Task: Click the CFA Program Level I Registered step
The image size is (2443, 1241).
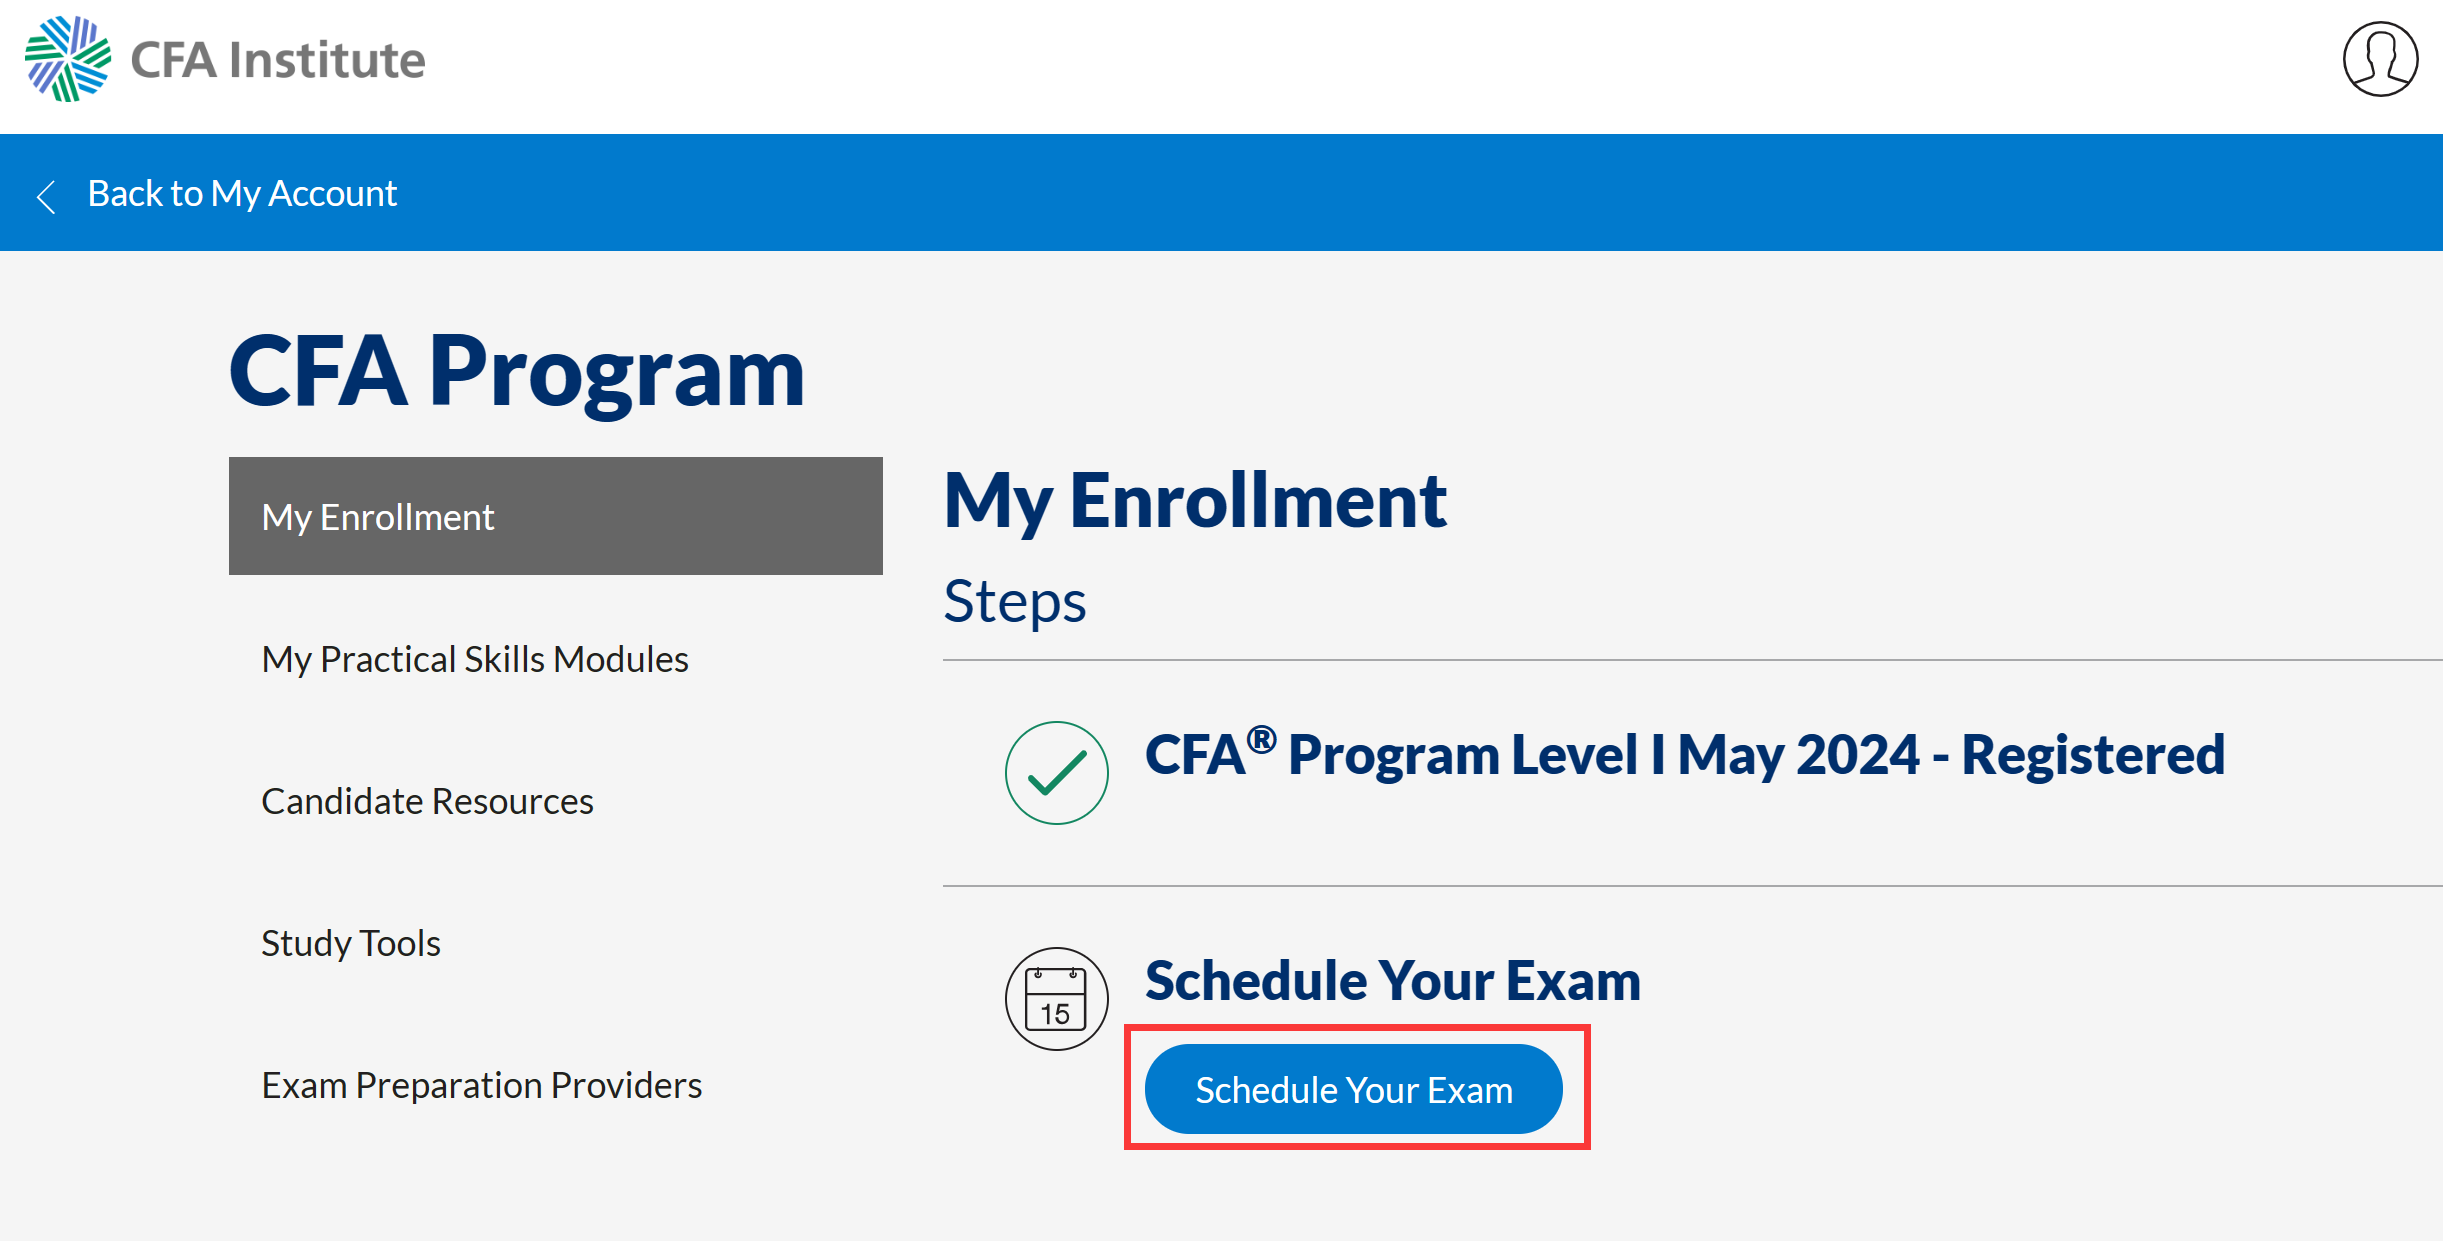Action: click(x=1684, y=755)
